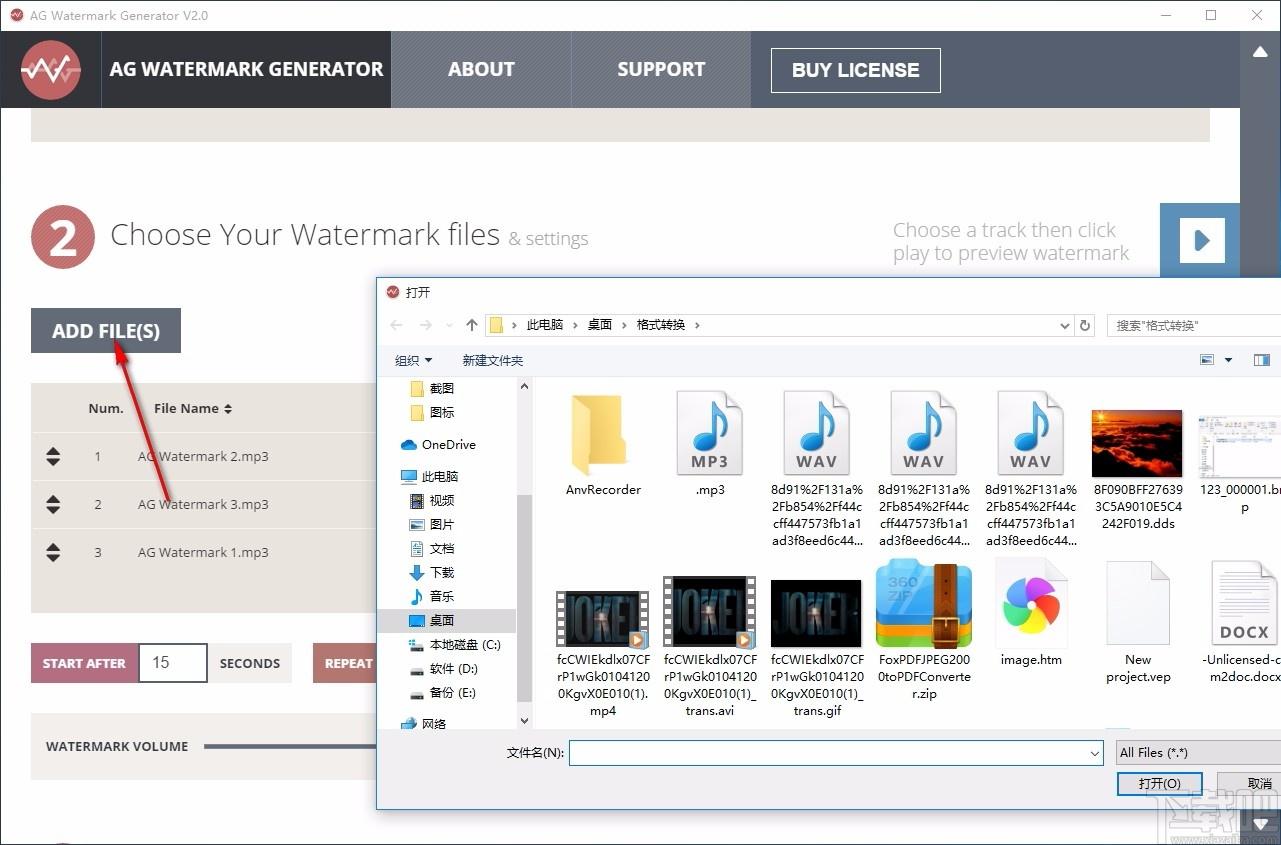
Task: Click the AG Watermark Generator logo icon
Action: tap(51, 69)
